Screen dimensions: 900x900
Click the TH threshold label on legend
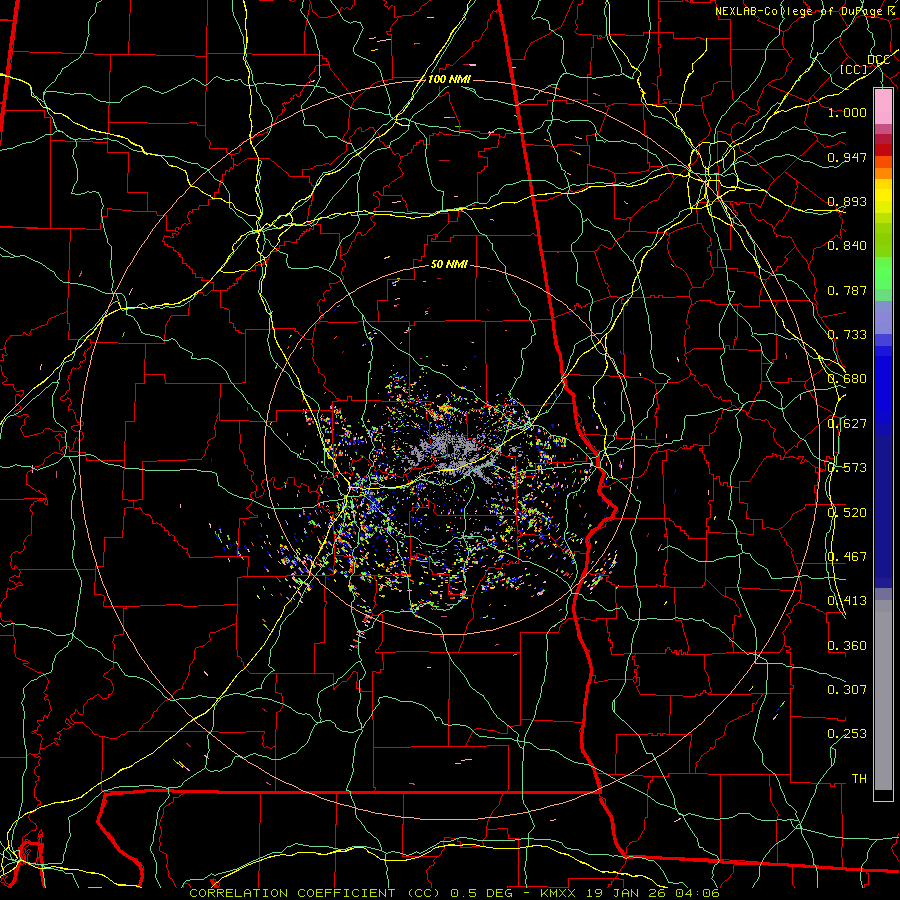point(859,779)
